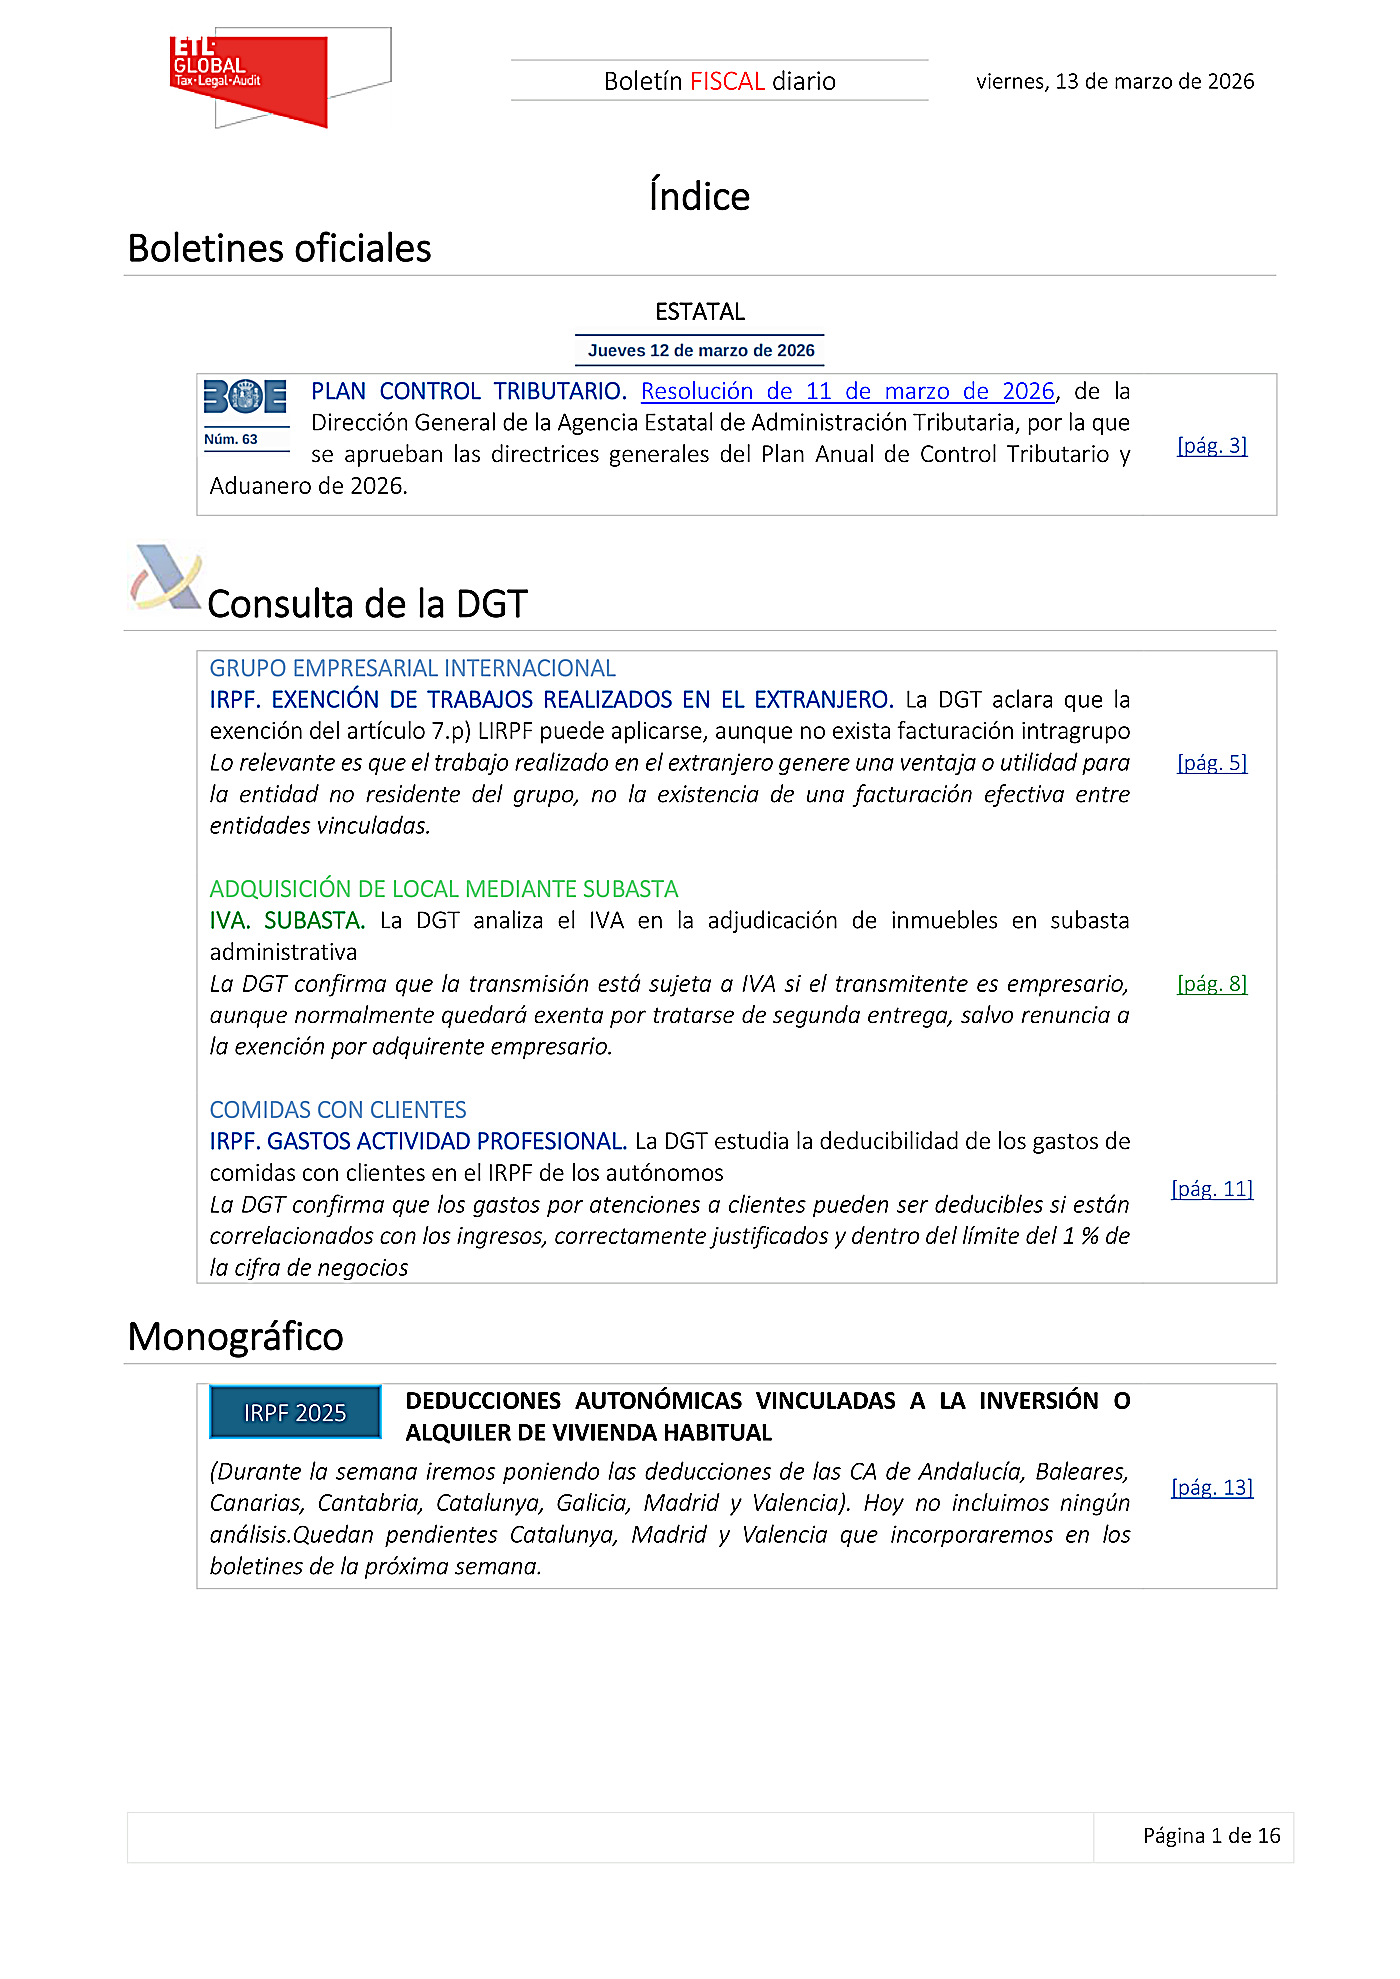Click the Boletín FISCAL diario header title
The width and height of the screenshot is (1400, 1979).
719,81
